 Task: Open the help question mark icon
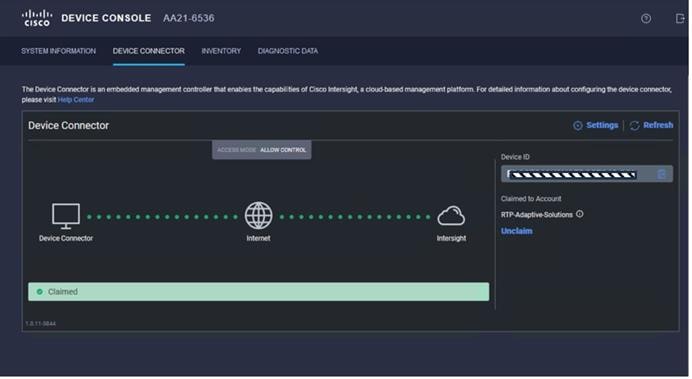[x=646, y=19]
